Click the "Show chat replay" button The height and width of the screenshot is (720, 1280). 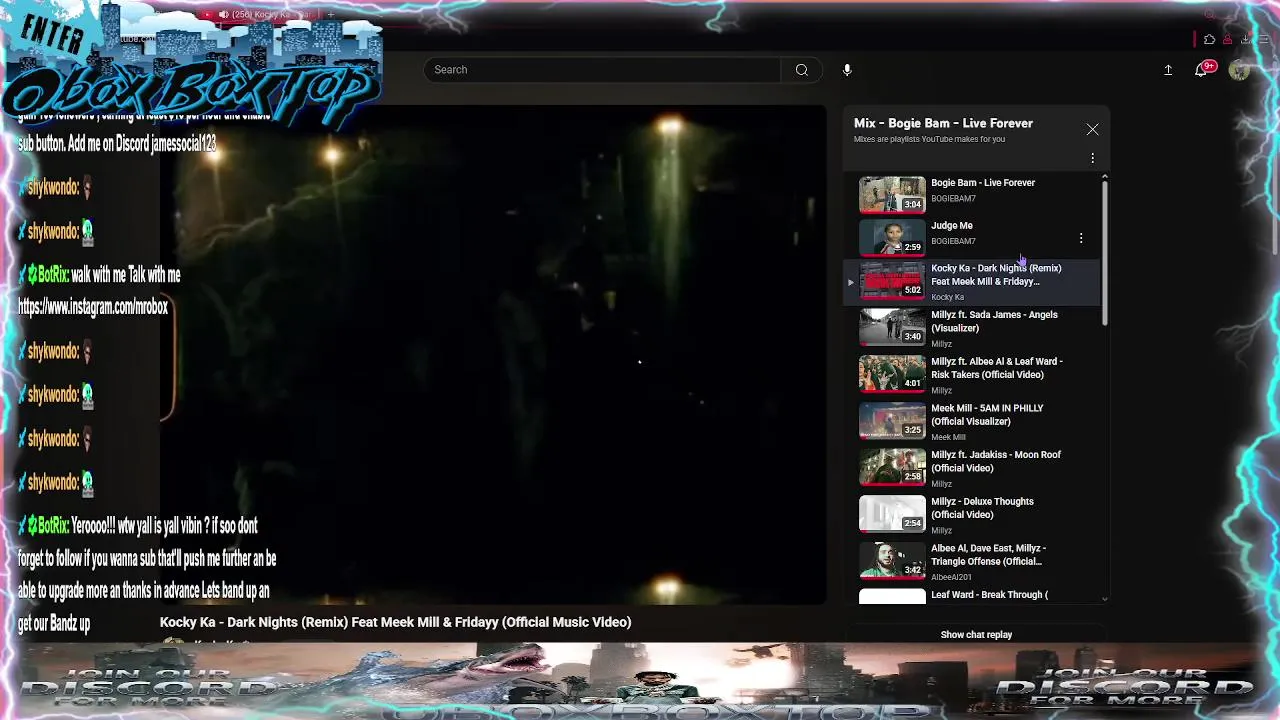(976, 635)
